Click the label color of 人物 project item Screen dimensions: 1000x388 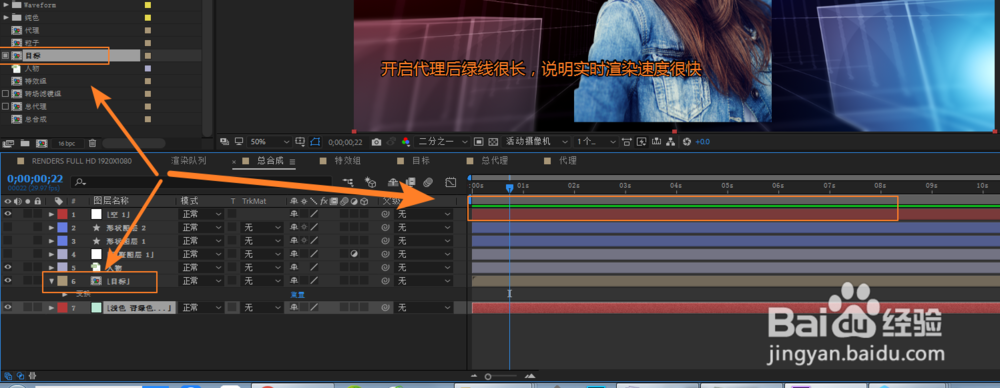[x=148, y=68]
